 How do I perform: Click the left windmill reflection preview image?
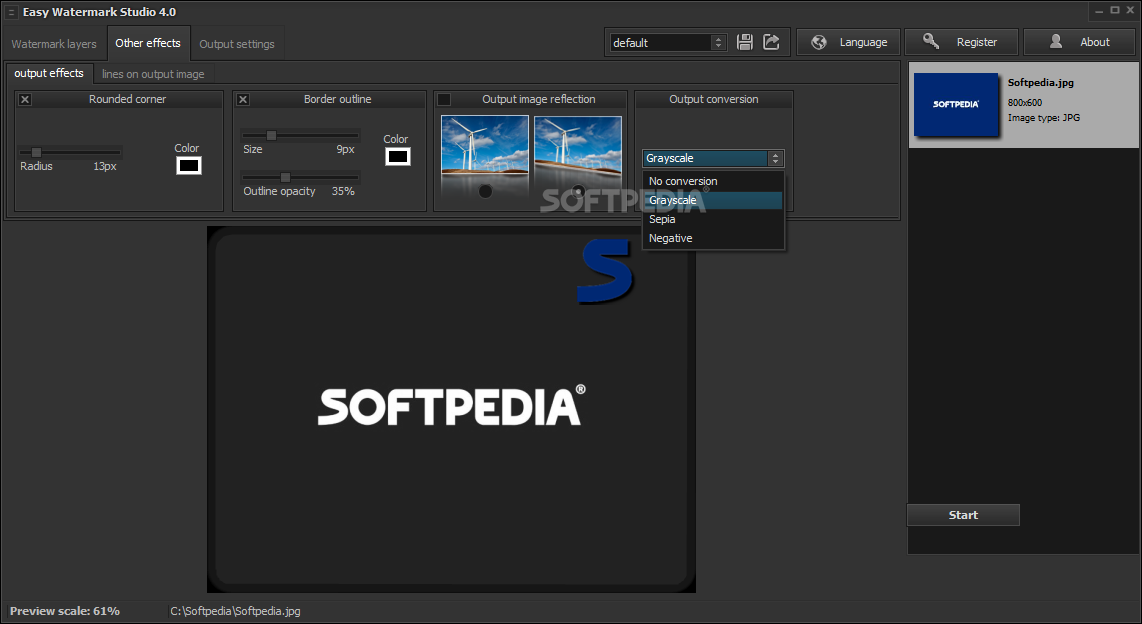(x=485, y=145)
